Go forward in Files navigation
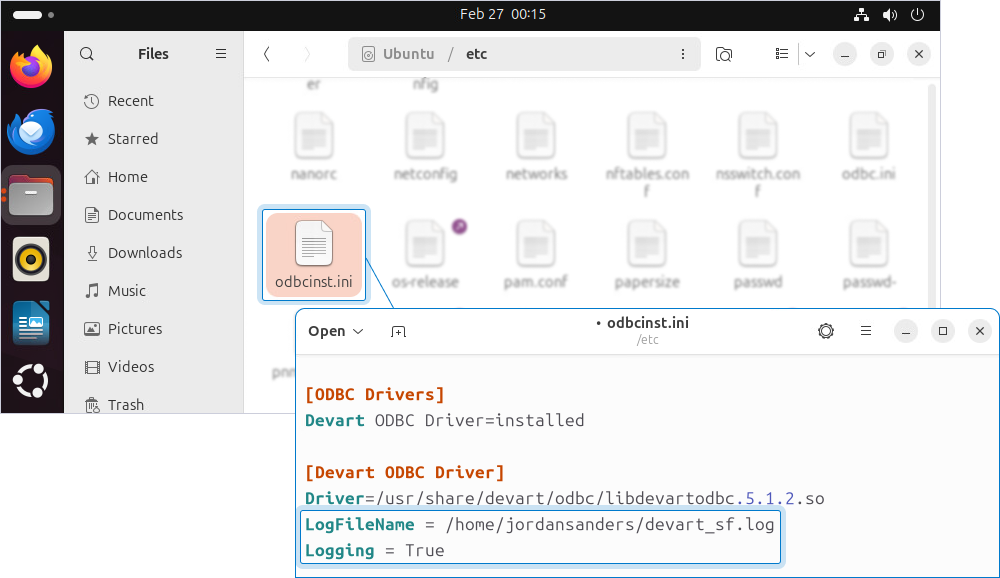Image resolution: width=1000 pixels, height=578 pixels. (307, 54)
